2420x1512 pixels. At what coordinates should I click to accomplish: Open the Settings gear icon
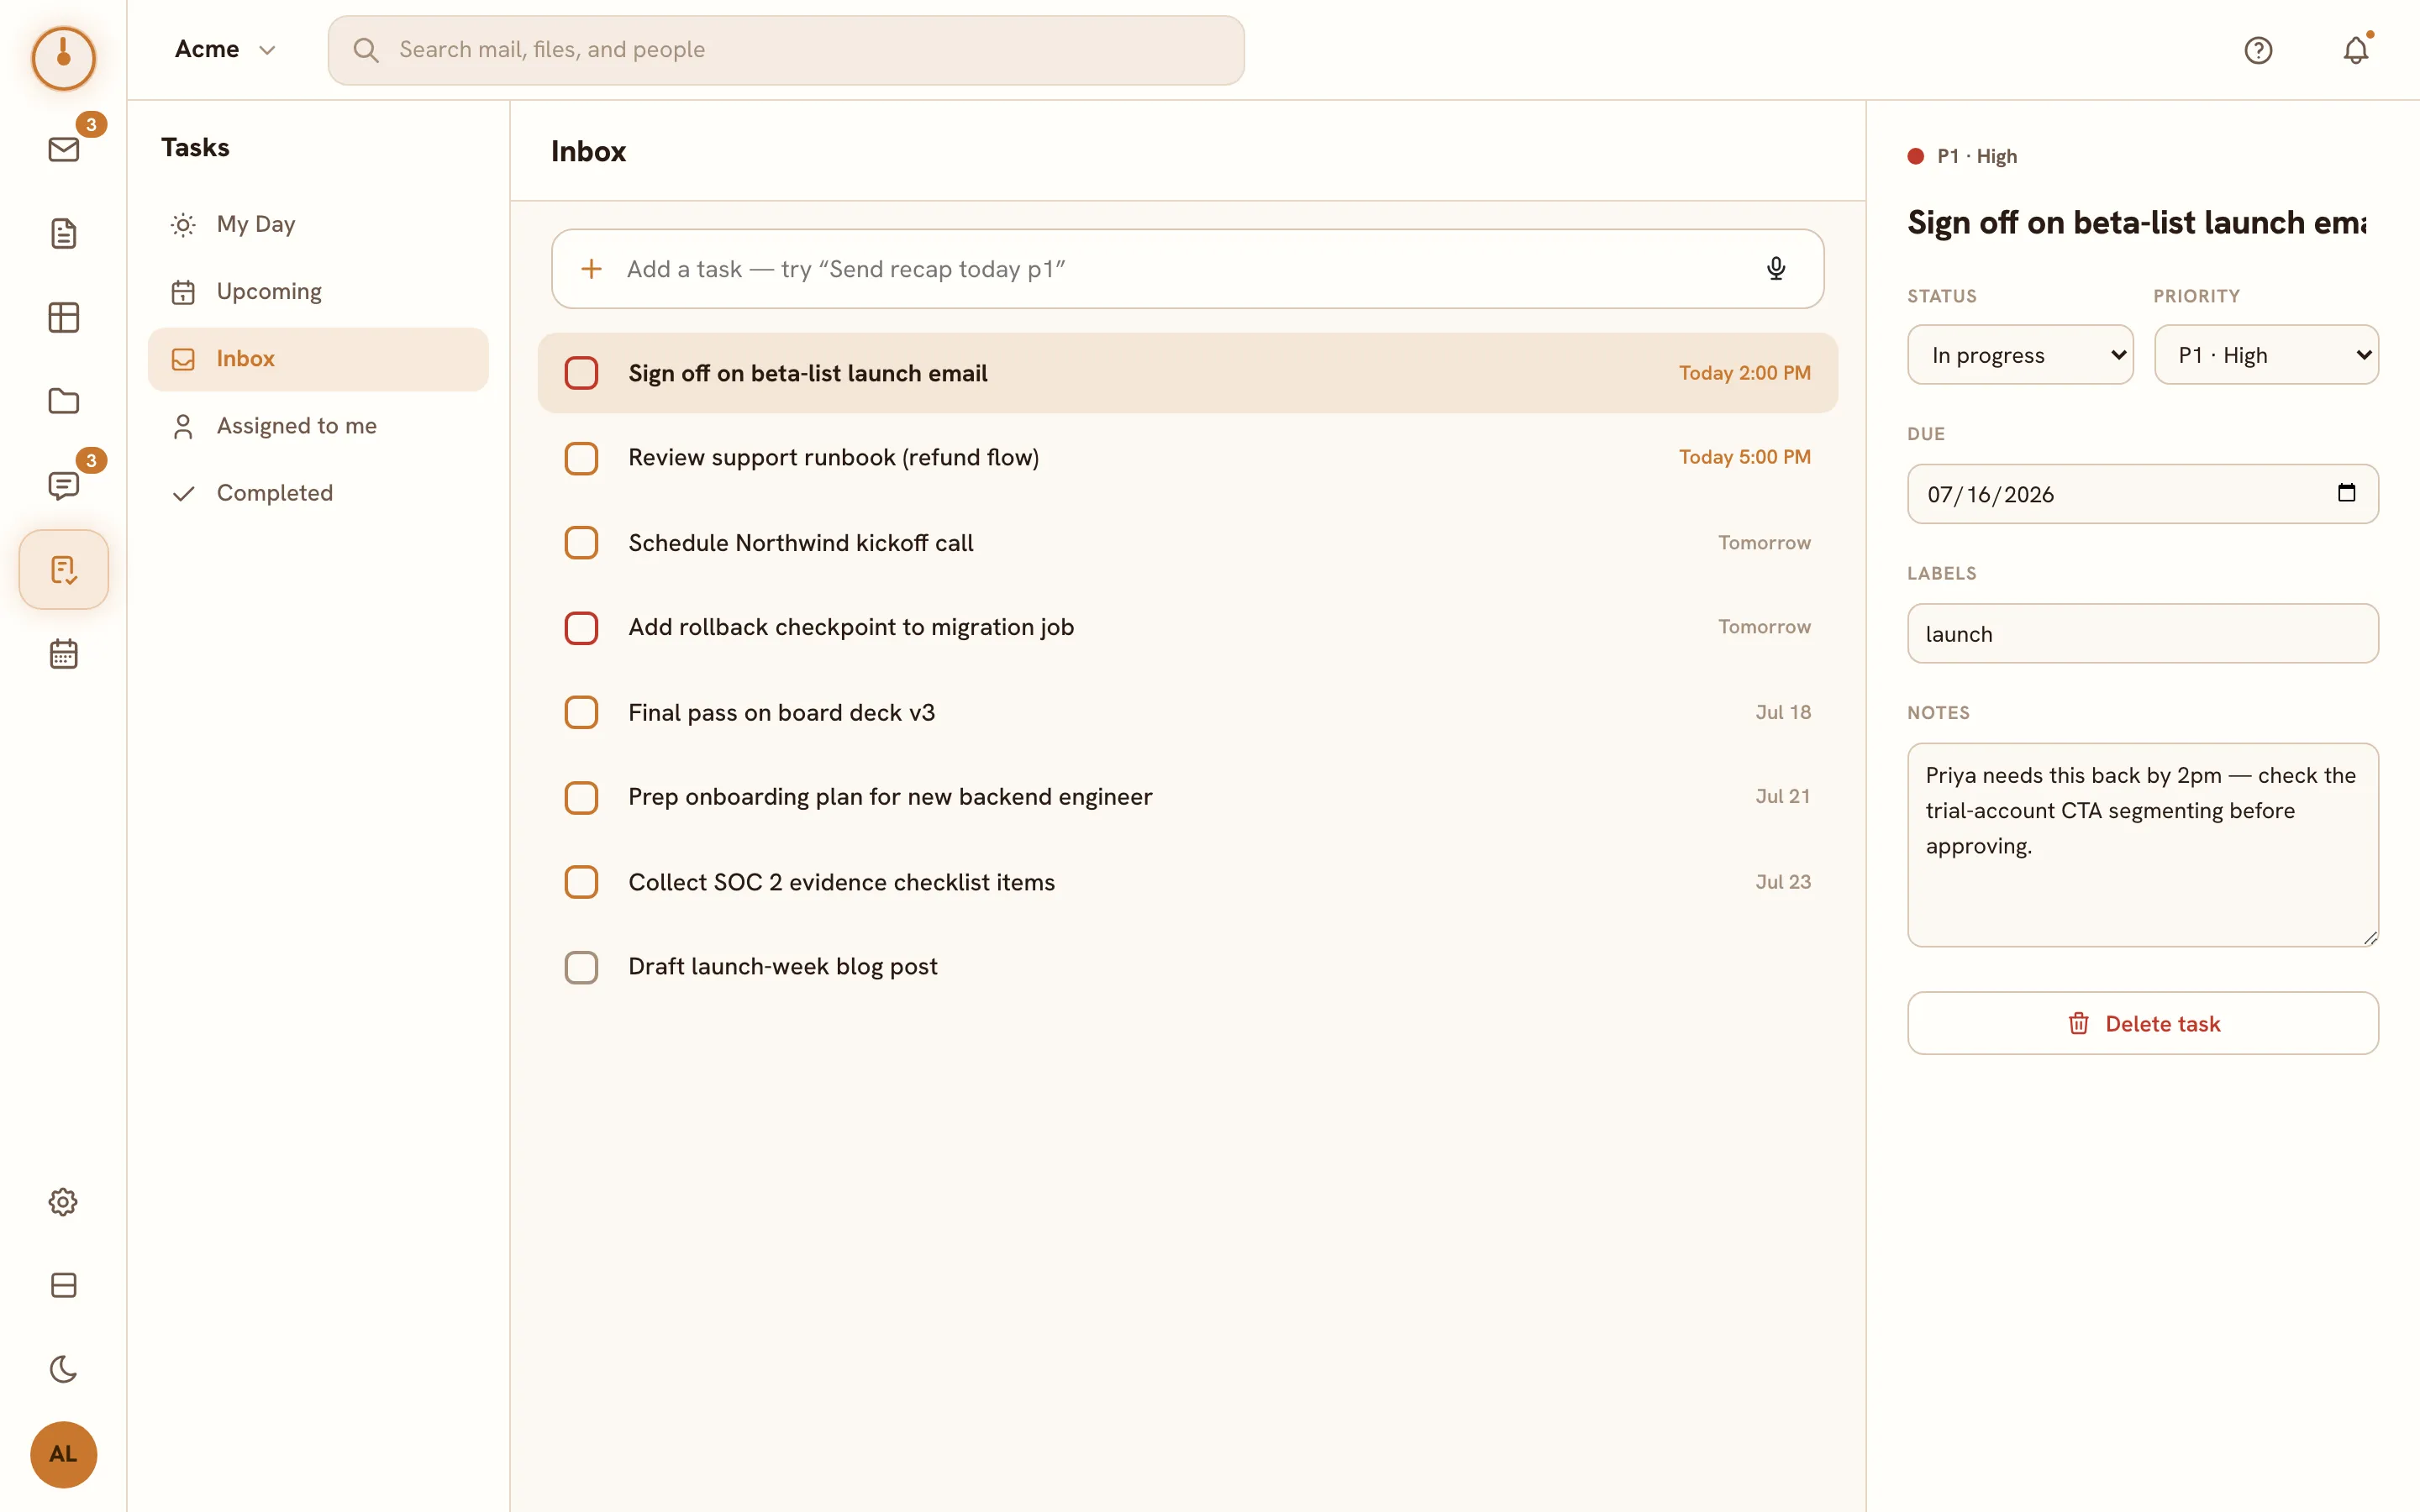tap(63, 1202)
